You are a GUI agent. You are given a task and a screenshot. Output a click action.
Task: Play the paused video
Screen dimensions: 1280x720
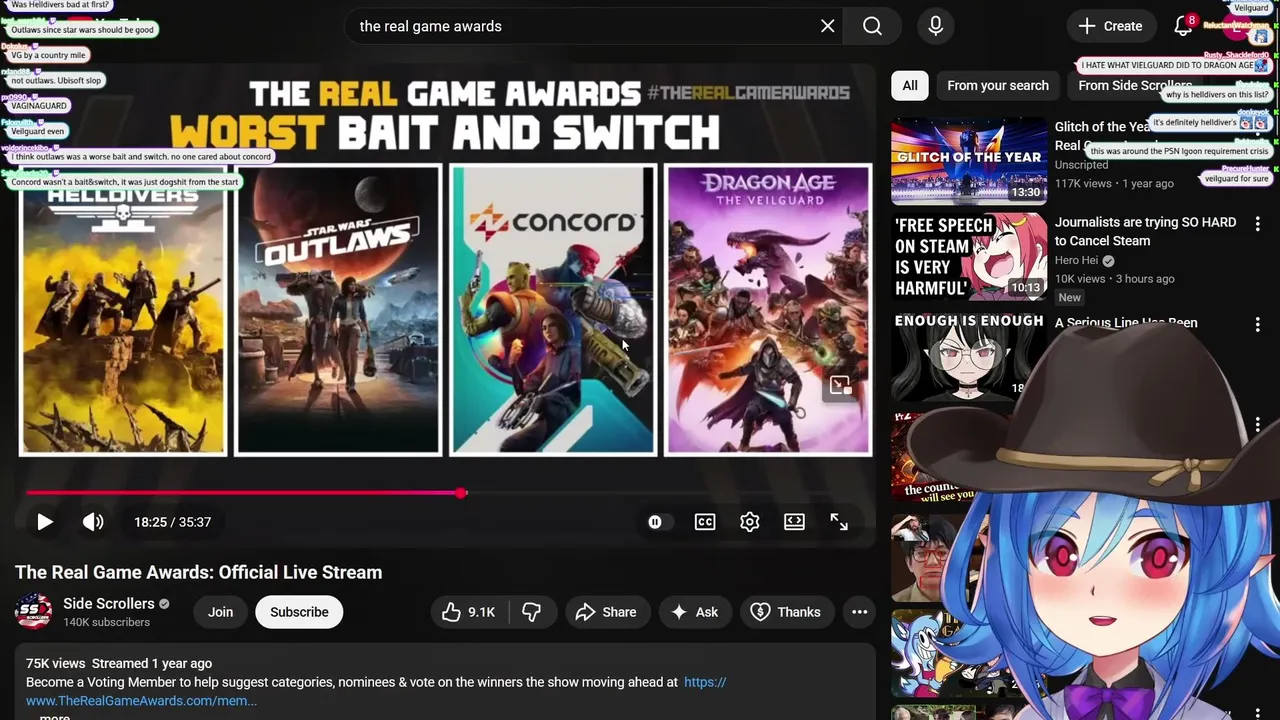pyautogui.click(x=44, y=522)
